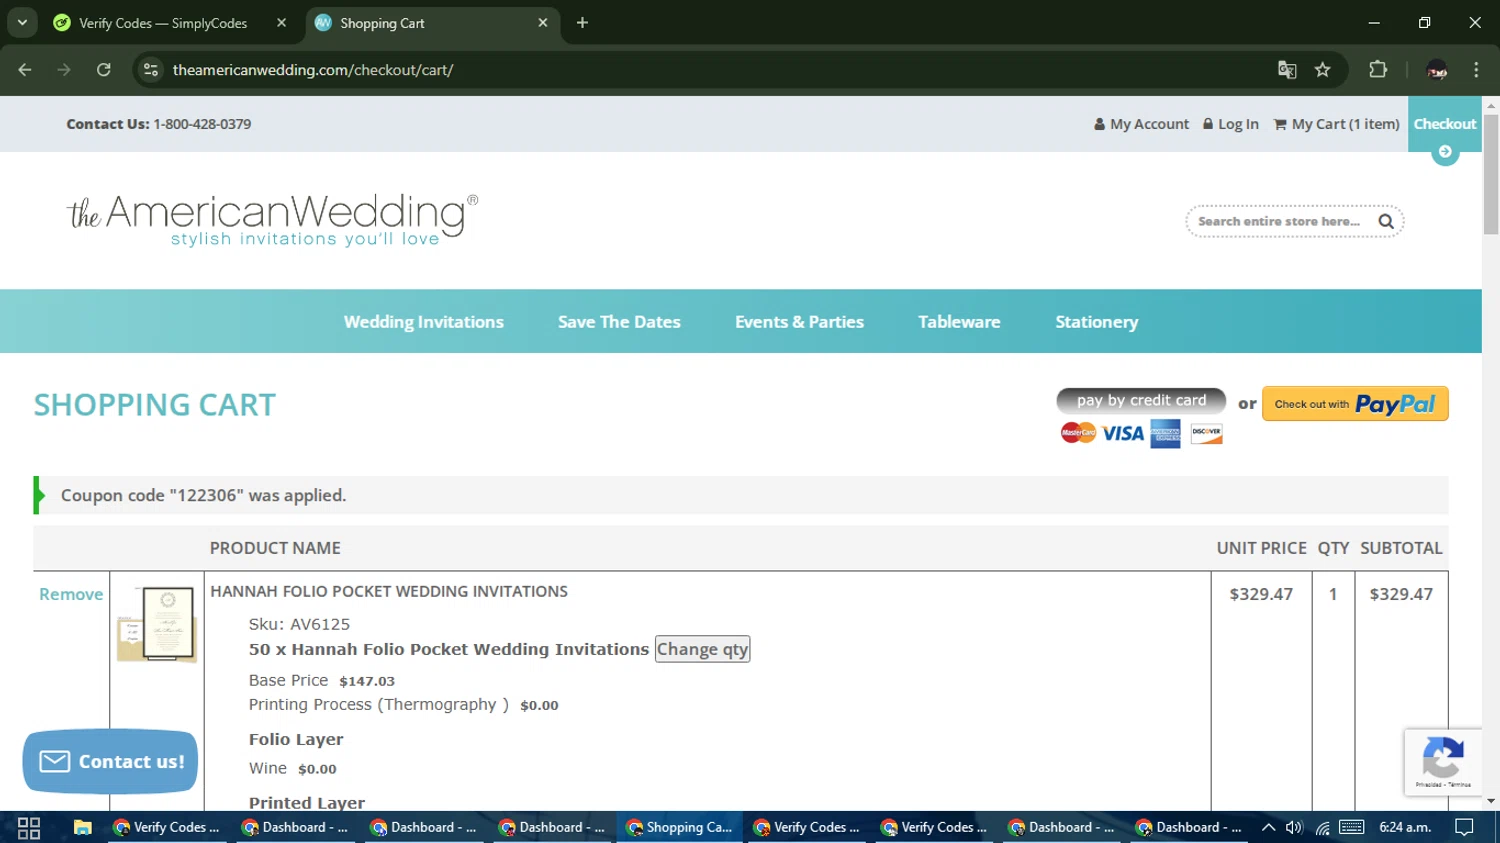
Task: Click the VISA card logo
Action: pos(1123,433)
